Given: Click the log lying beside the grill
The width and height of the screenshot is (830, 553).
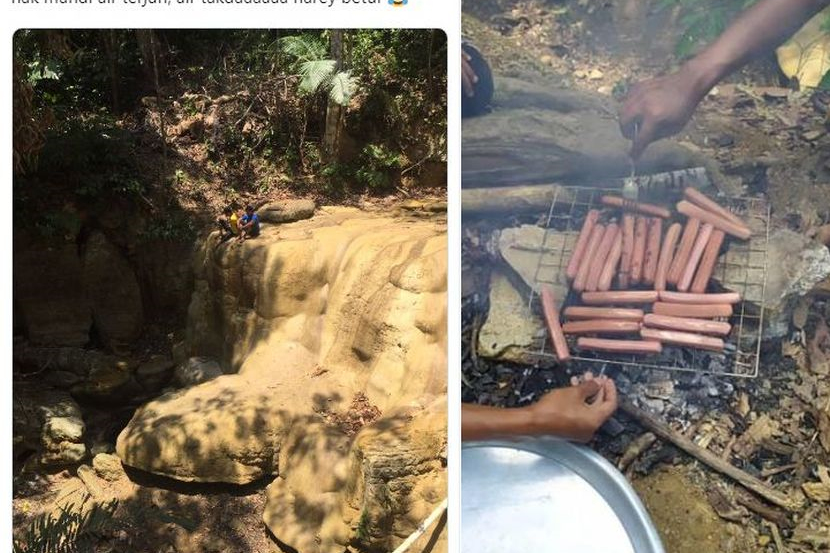Looking at the screenshot, I should point(512,198).
